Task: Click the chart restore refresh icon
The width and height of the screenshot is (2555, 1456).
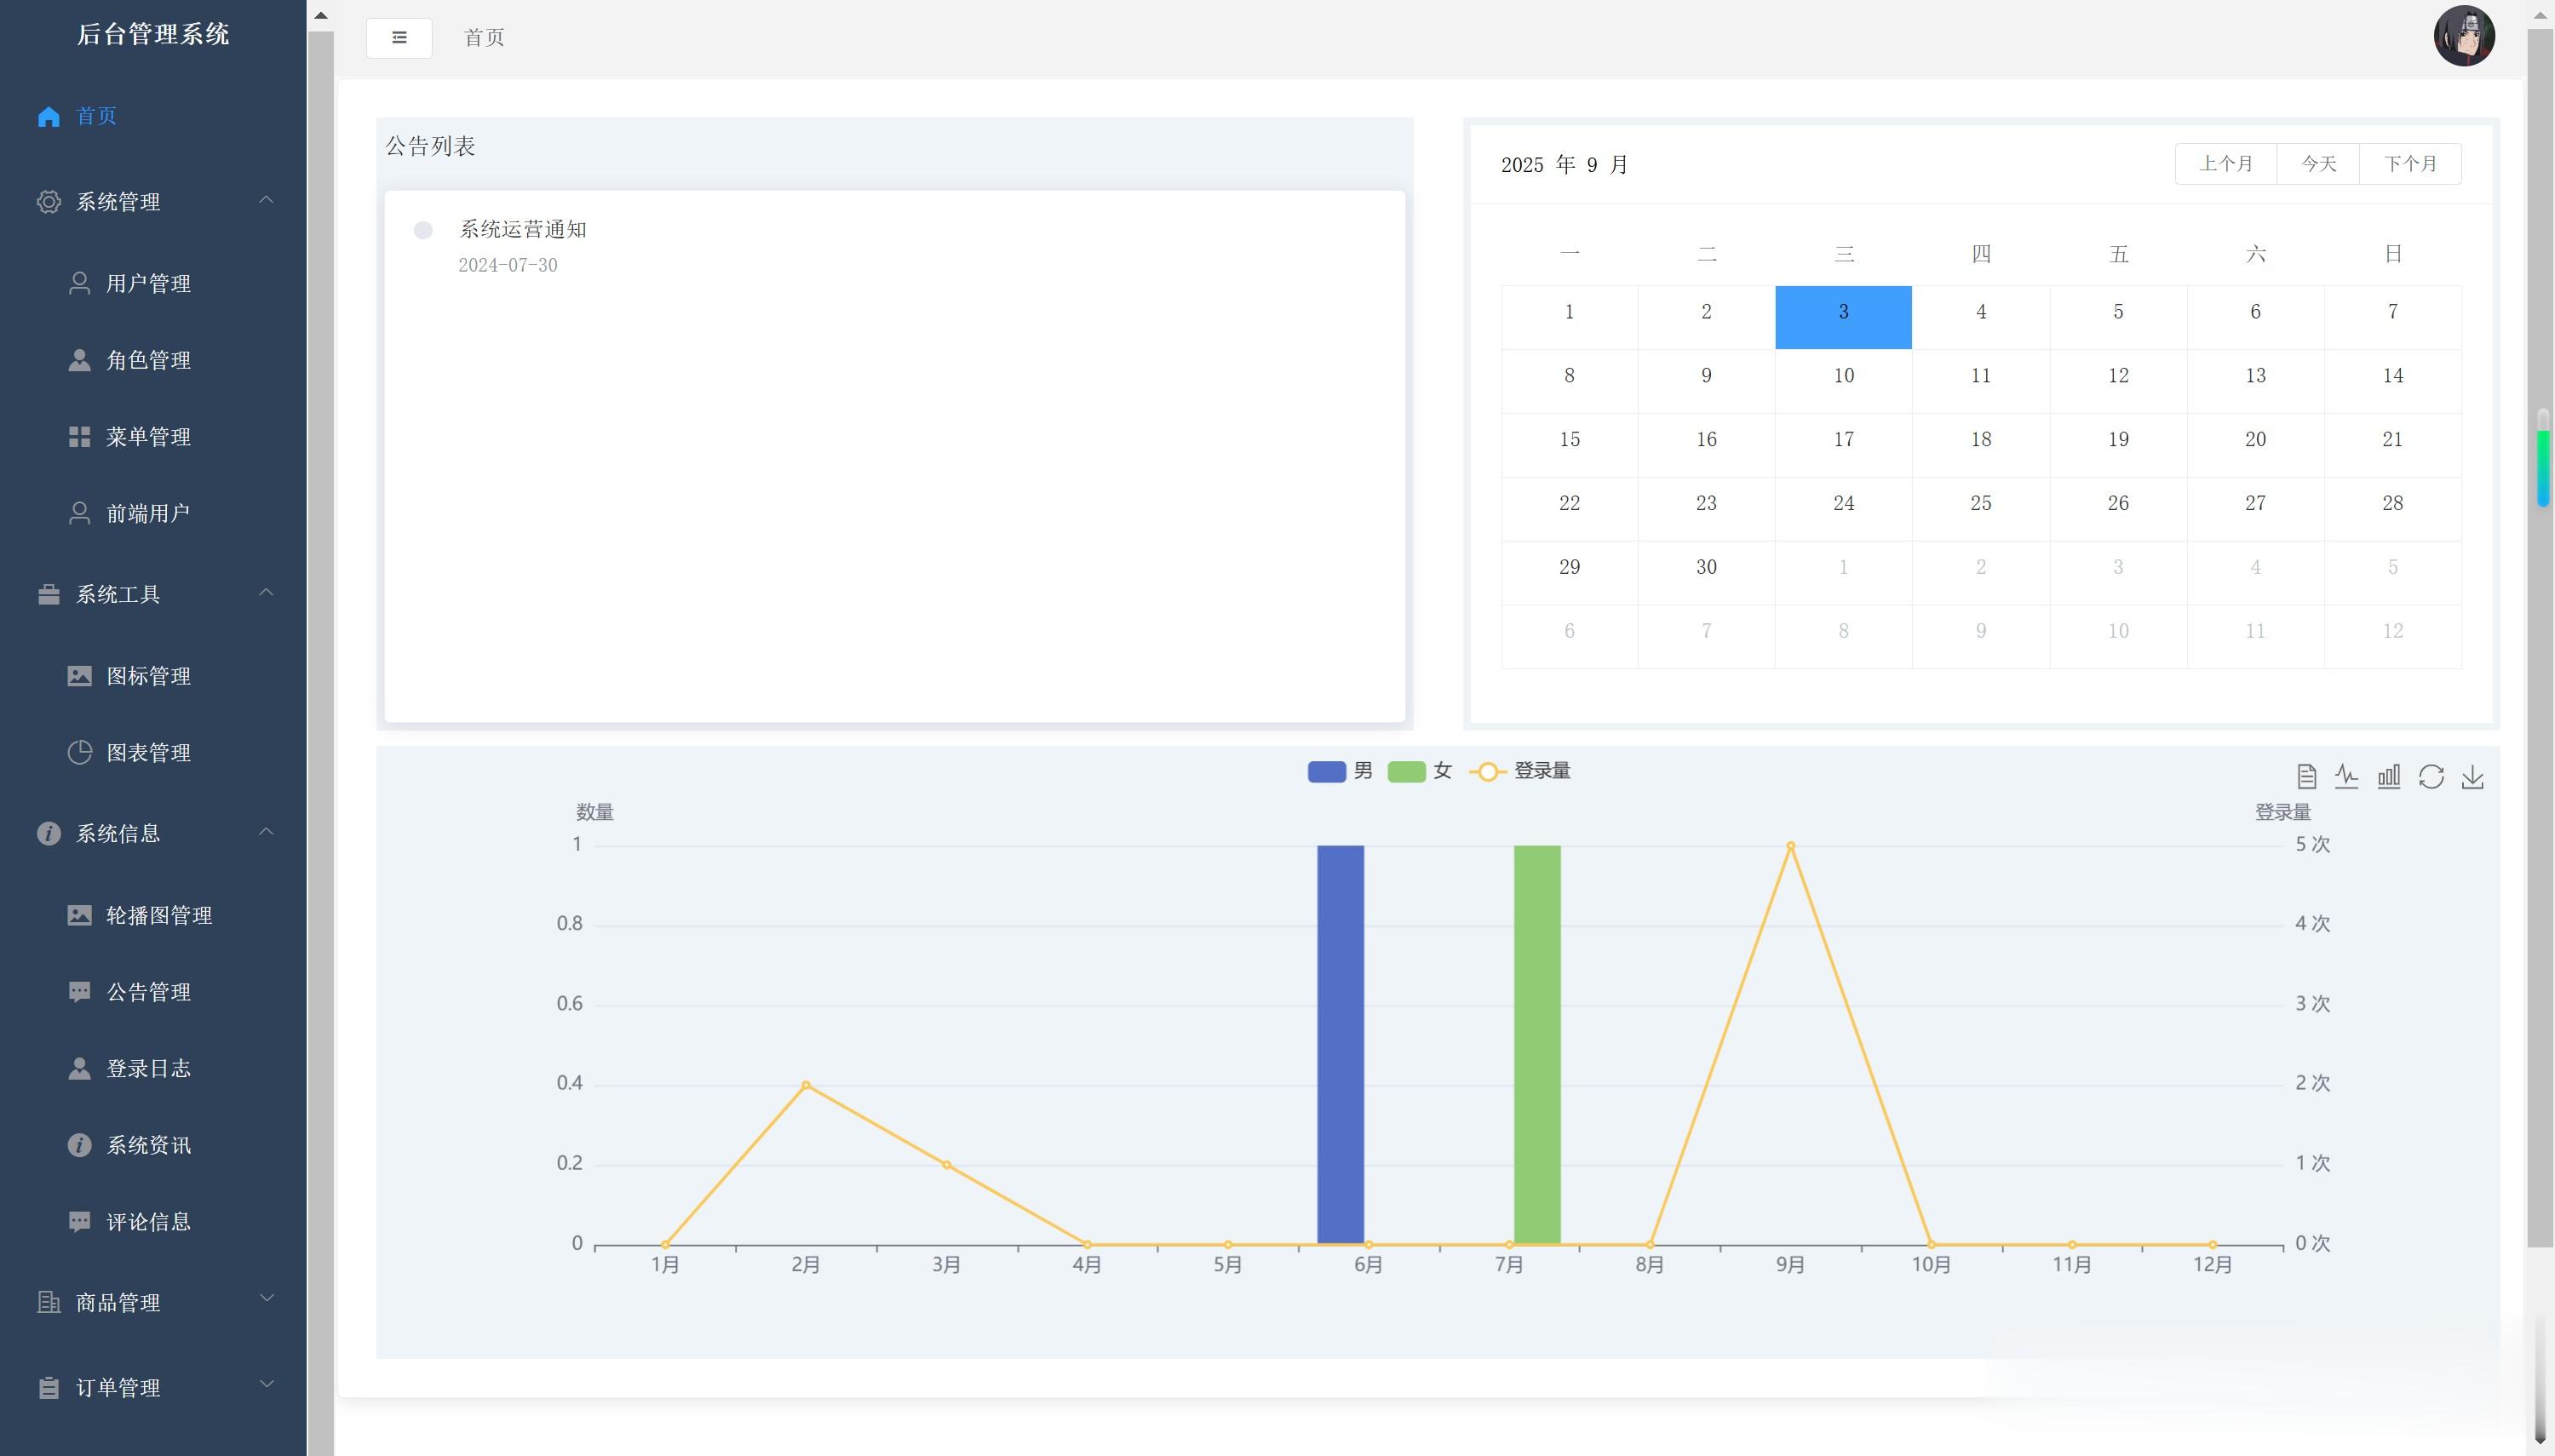Action: (x=2431, y=777)
